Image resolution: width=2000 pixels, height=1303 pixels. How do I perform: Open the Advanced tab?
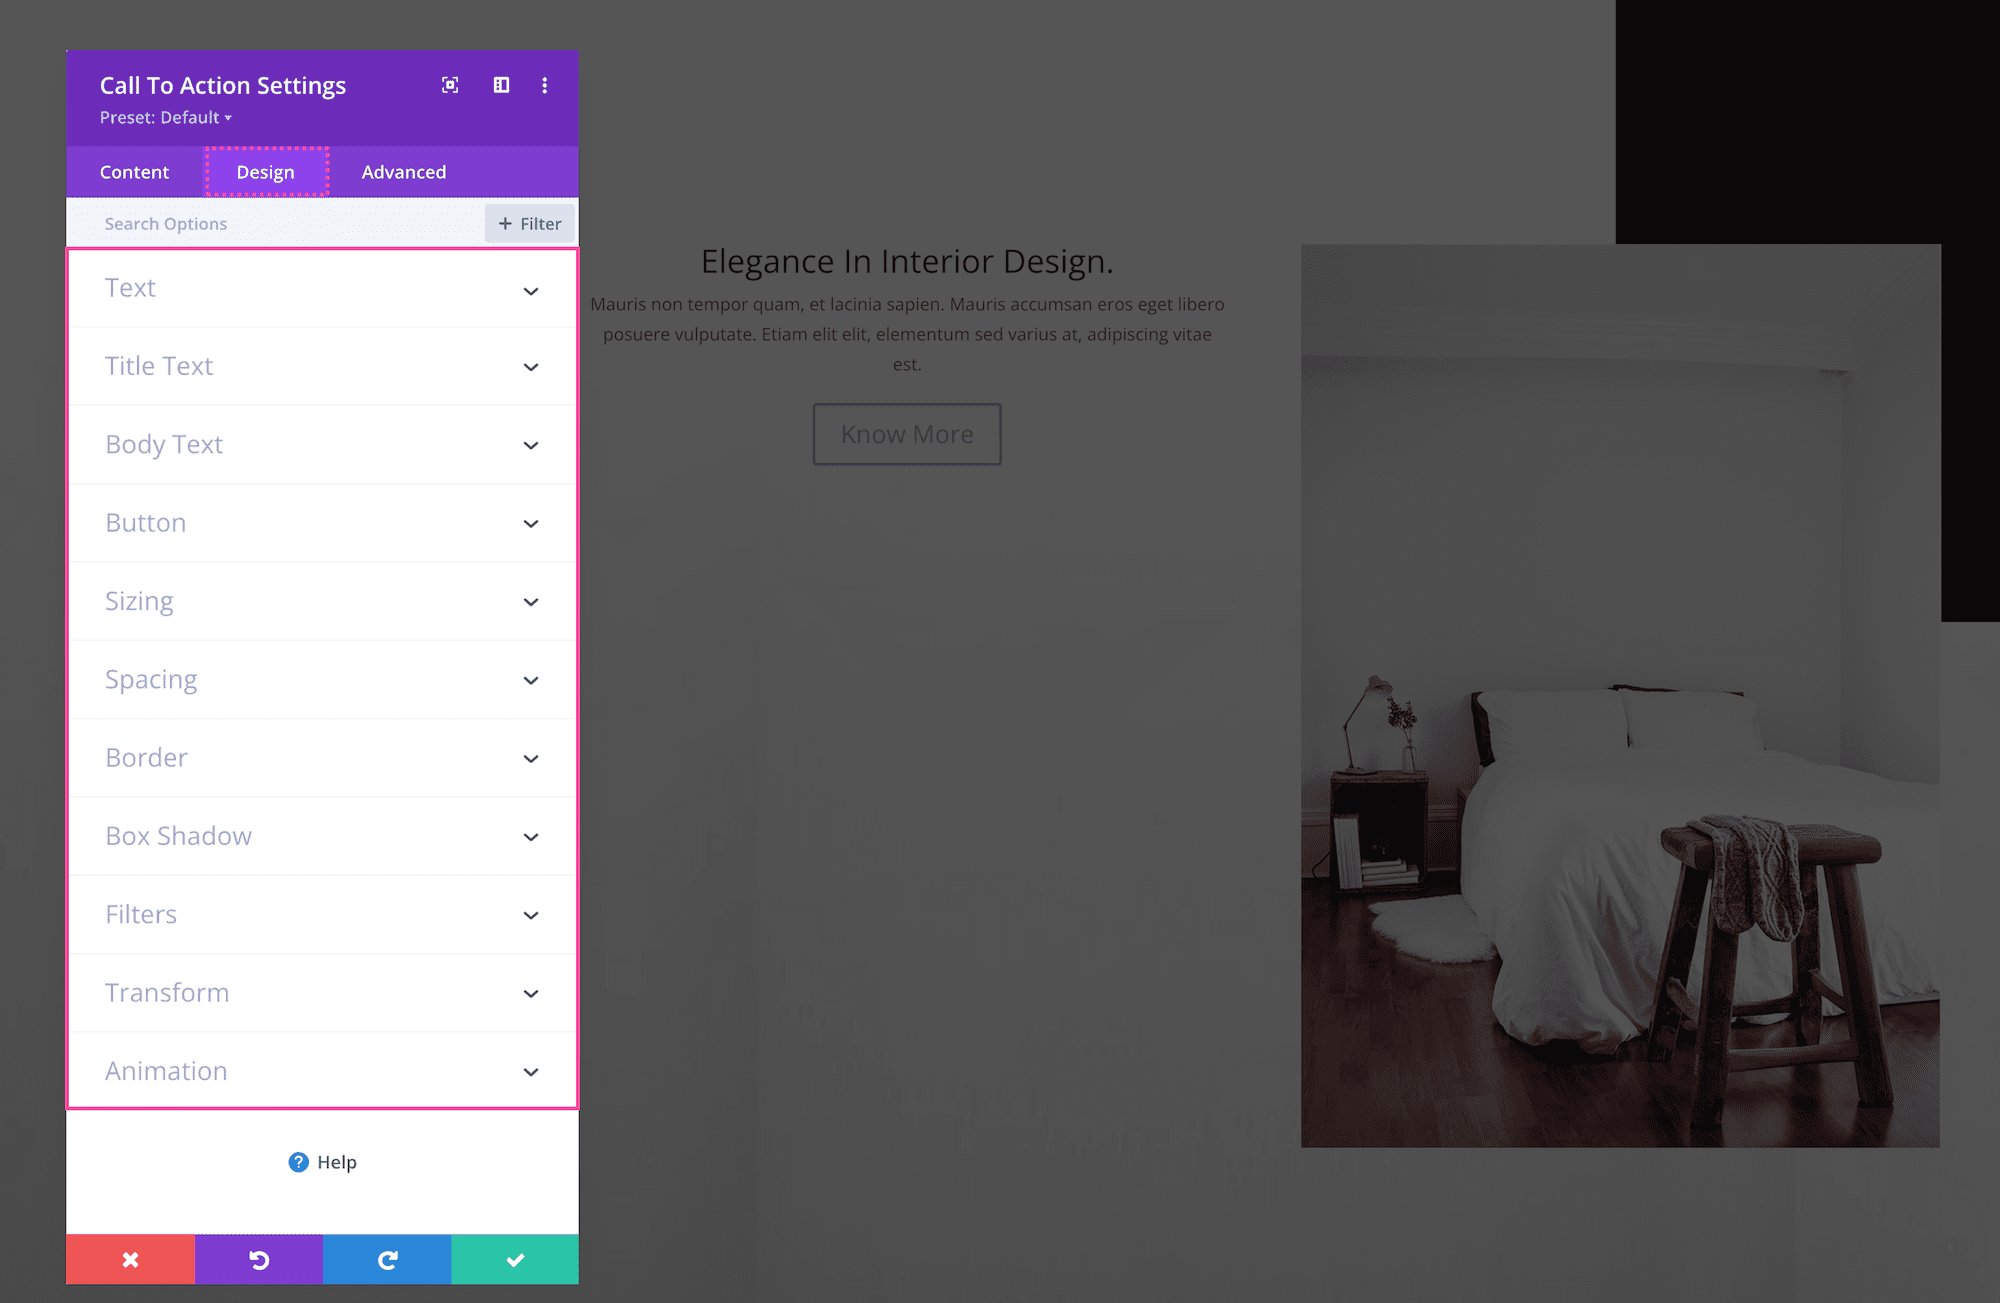pos(403,171)
